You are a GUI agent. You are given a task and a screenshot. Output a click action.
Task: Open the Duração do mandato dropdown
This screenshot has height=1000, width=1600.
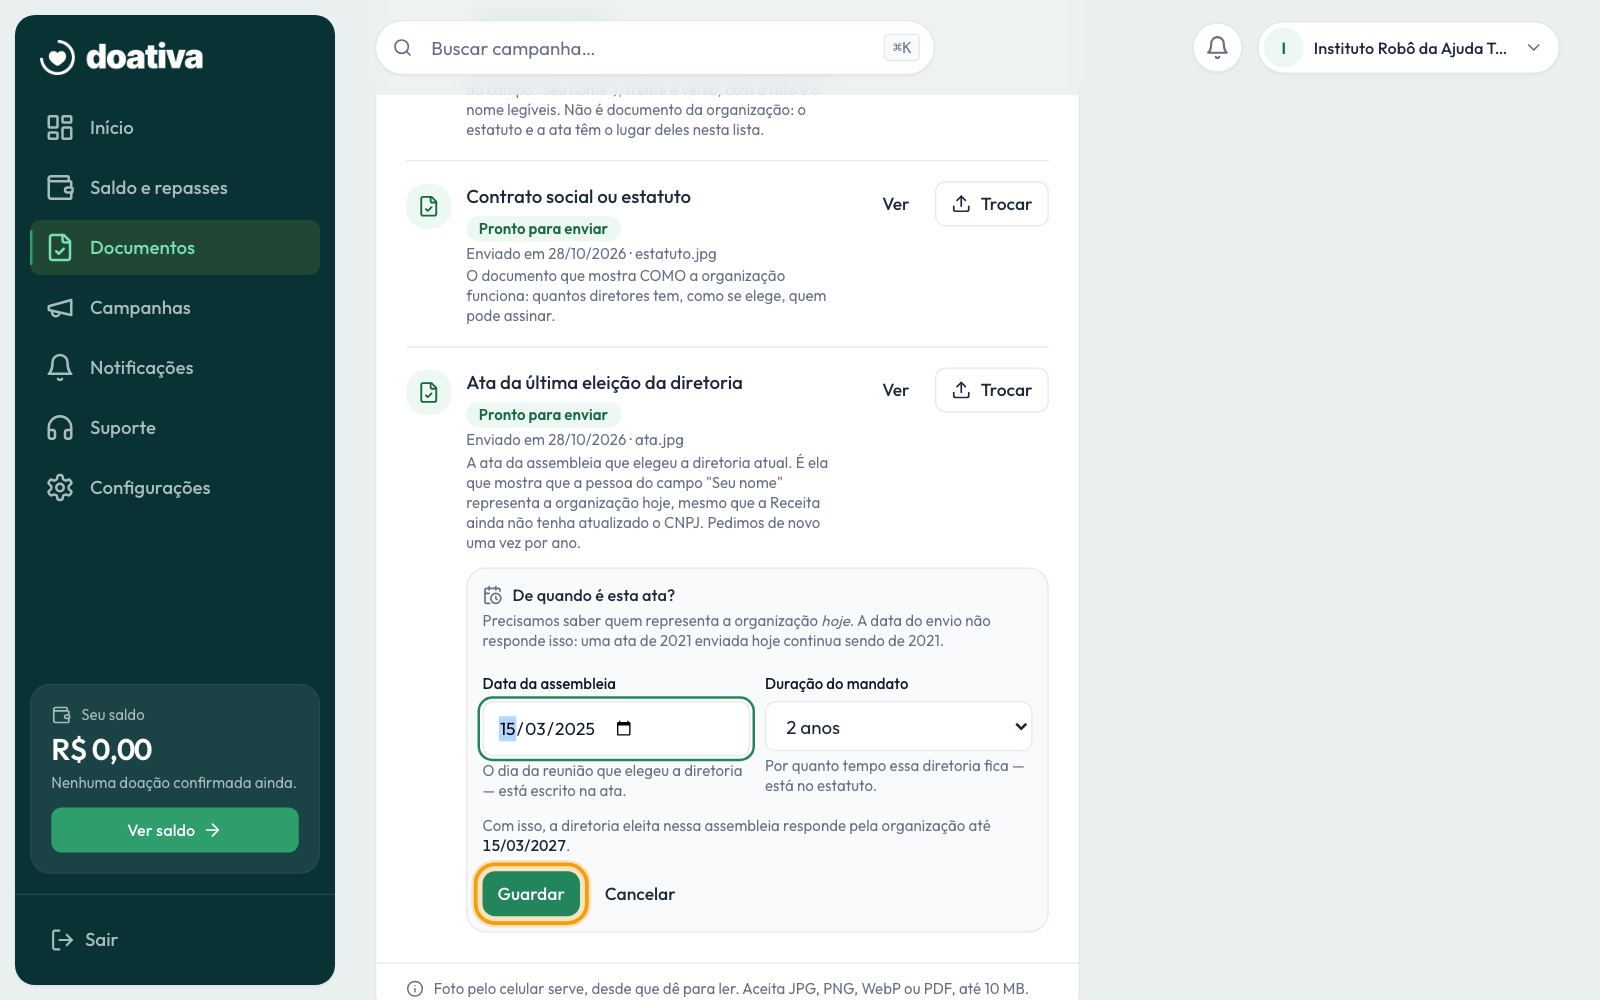(898, 727)
